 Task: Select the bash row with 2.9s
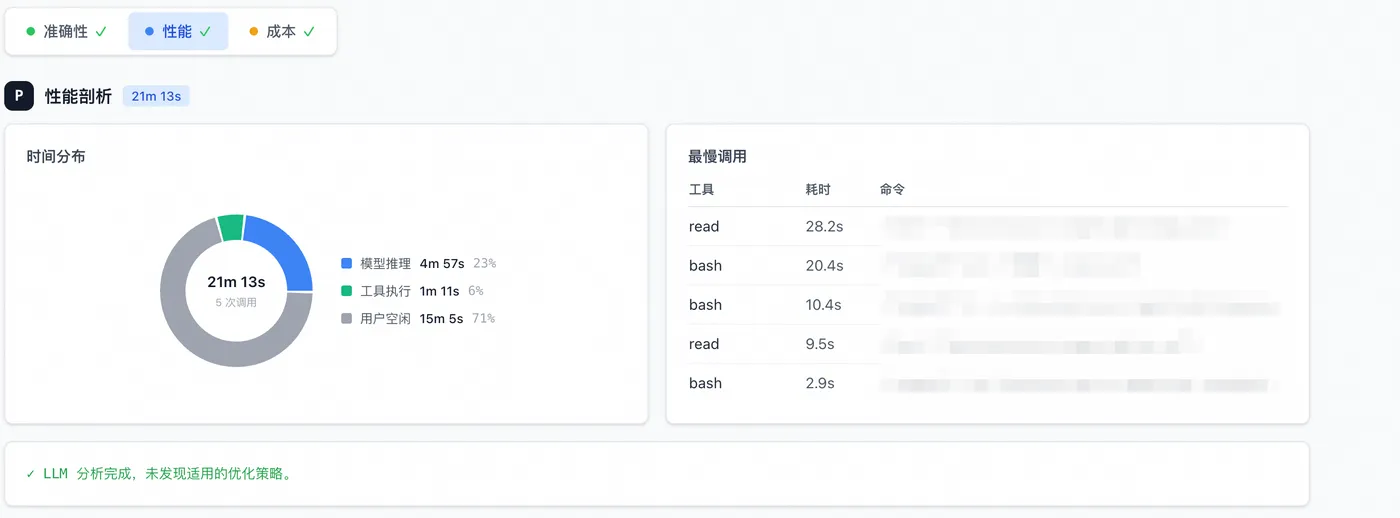988,383
